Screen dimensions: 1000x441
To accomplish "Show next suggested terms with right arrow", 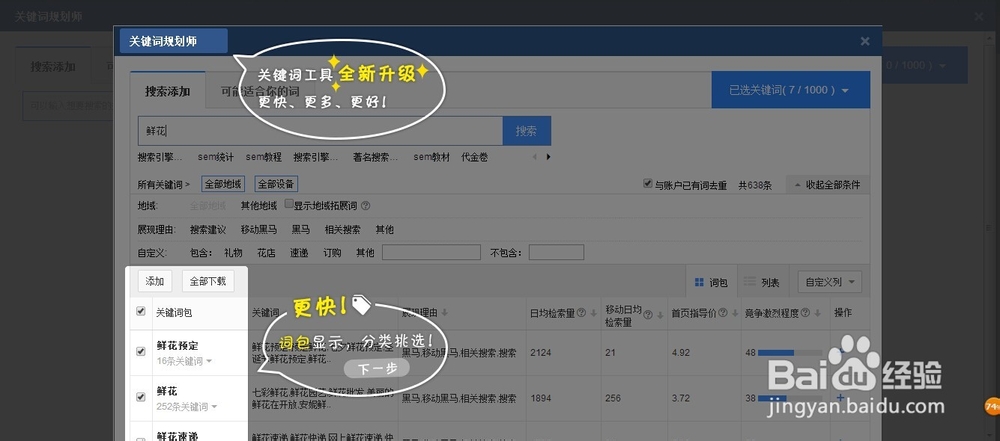I will [548, 157].
